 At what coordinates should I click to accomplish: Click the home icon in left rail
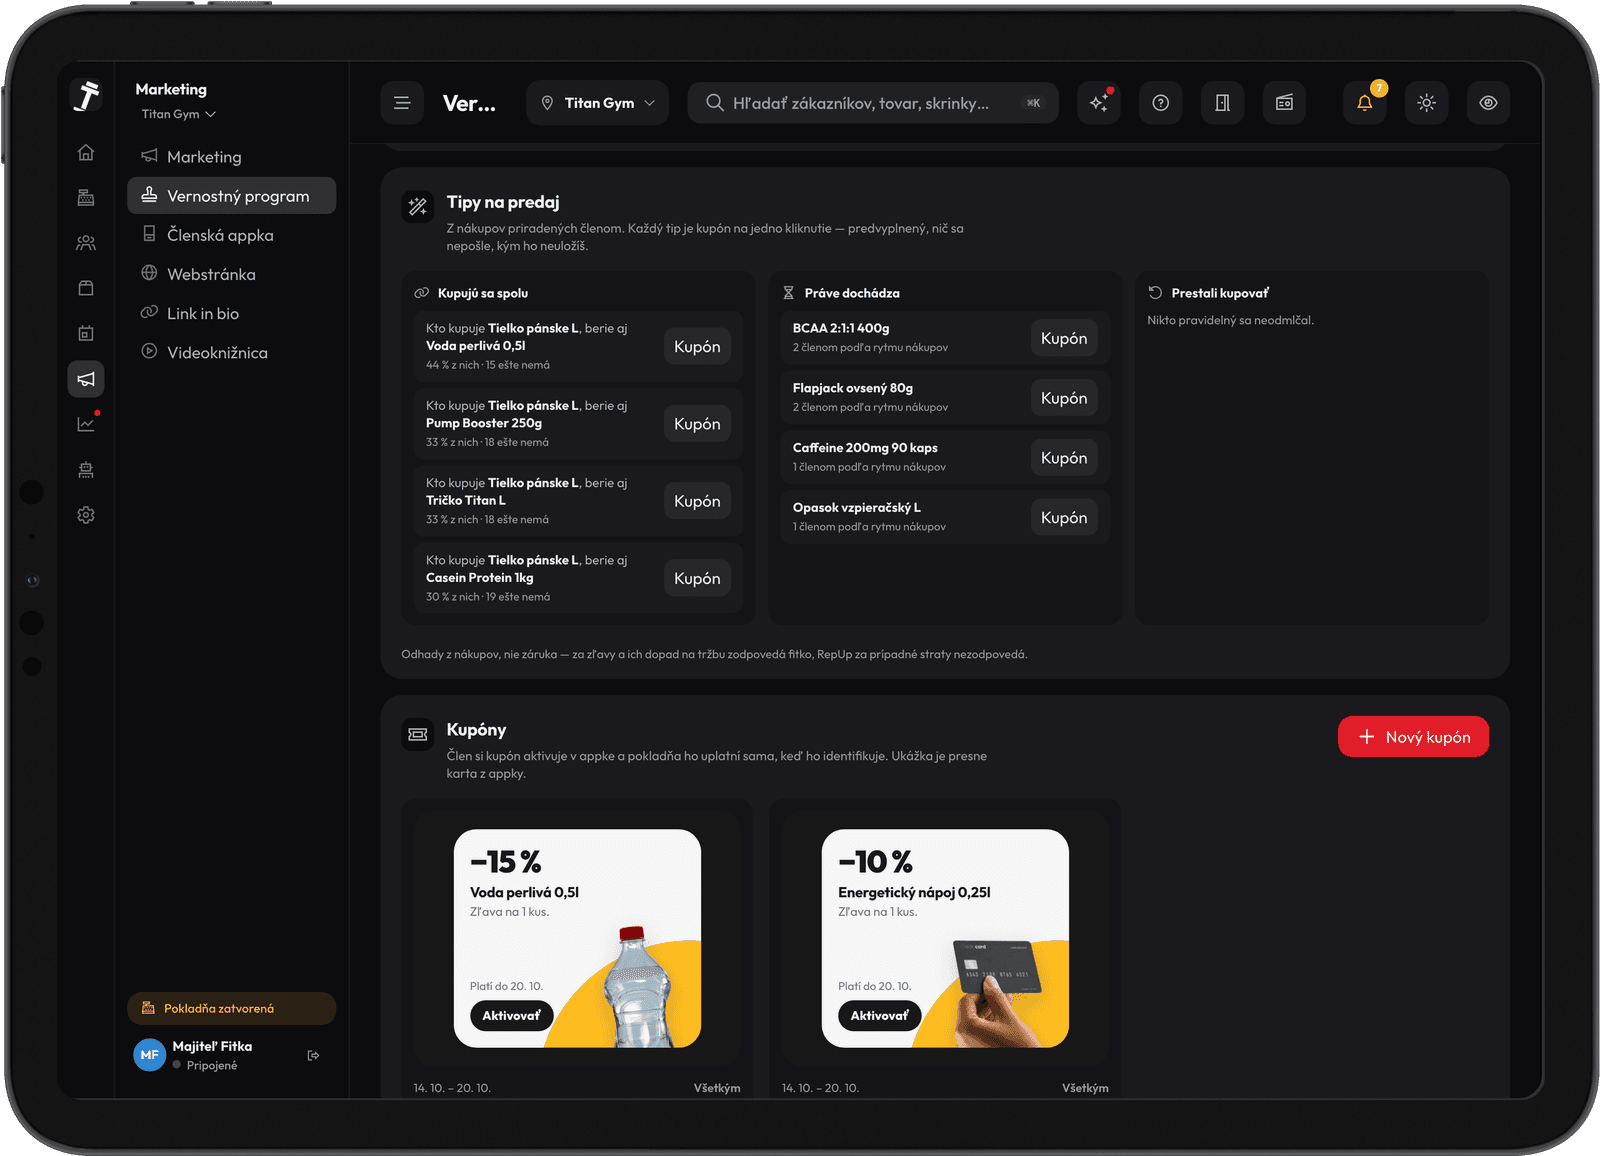click(86, 152)
